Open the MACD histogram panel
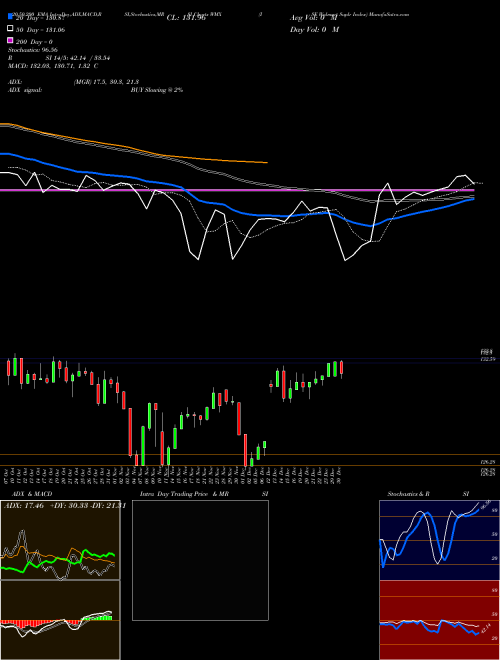 (60, 620)
